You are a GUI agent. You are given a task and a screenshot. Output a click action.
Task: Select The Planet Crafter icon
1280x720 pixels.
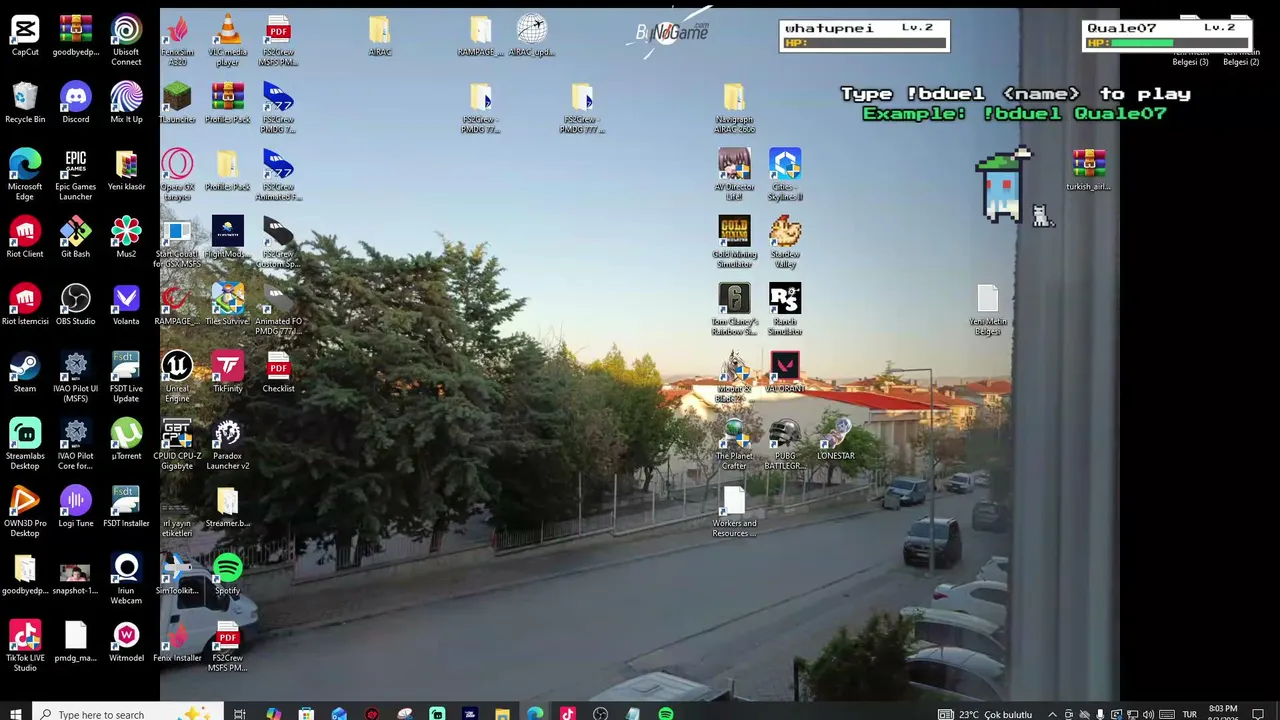(x=734, y=444)
